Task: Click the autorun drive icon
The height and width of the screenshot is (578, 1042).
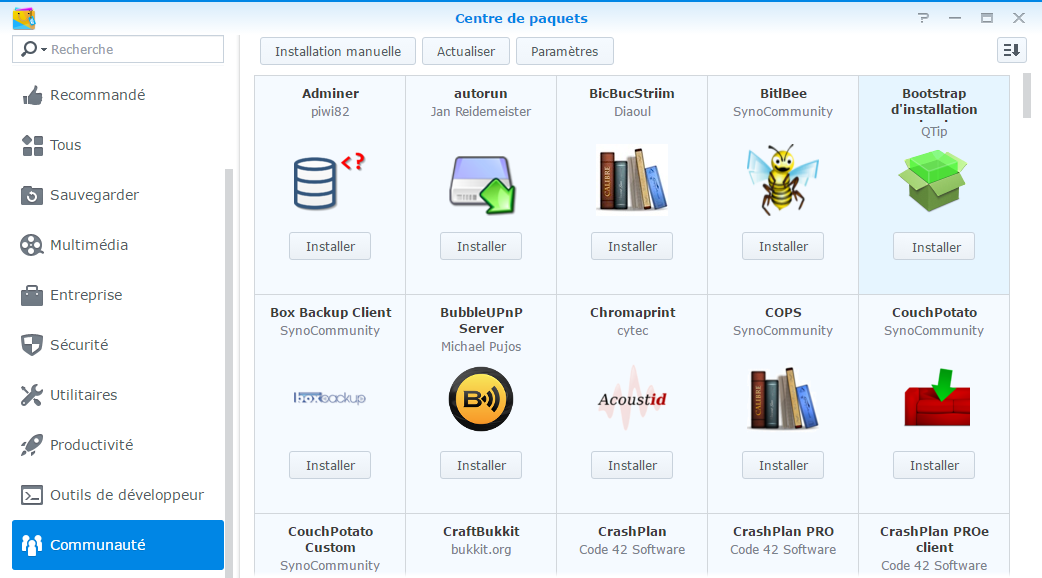Action: (481, 185)
